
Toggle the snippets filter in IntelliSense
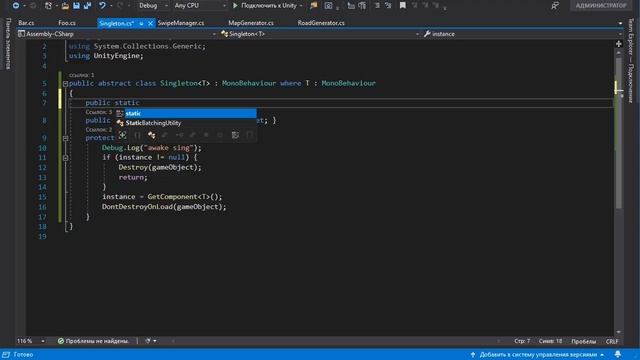(250, 135)
